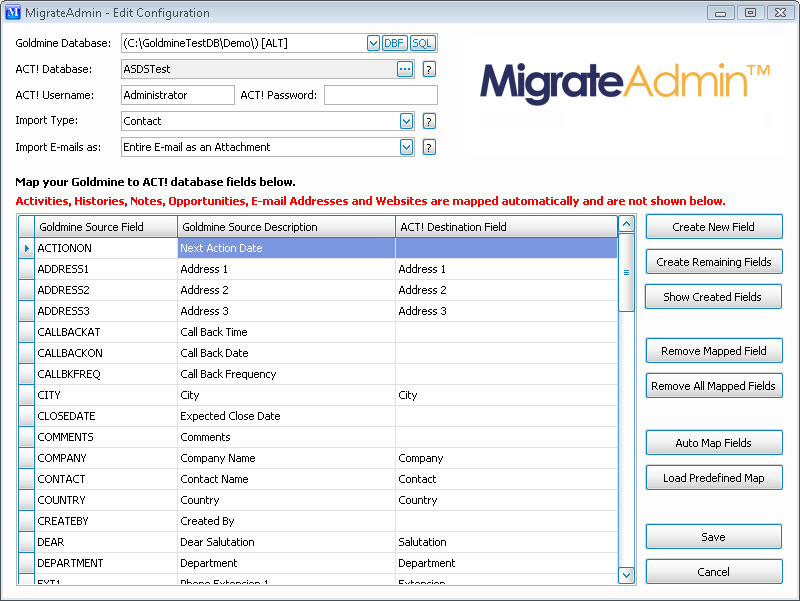Select row header of CITY row

tap(26, 395)
